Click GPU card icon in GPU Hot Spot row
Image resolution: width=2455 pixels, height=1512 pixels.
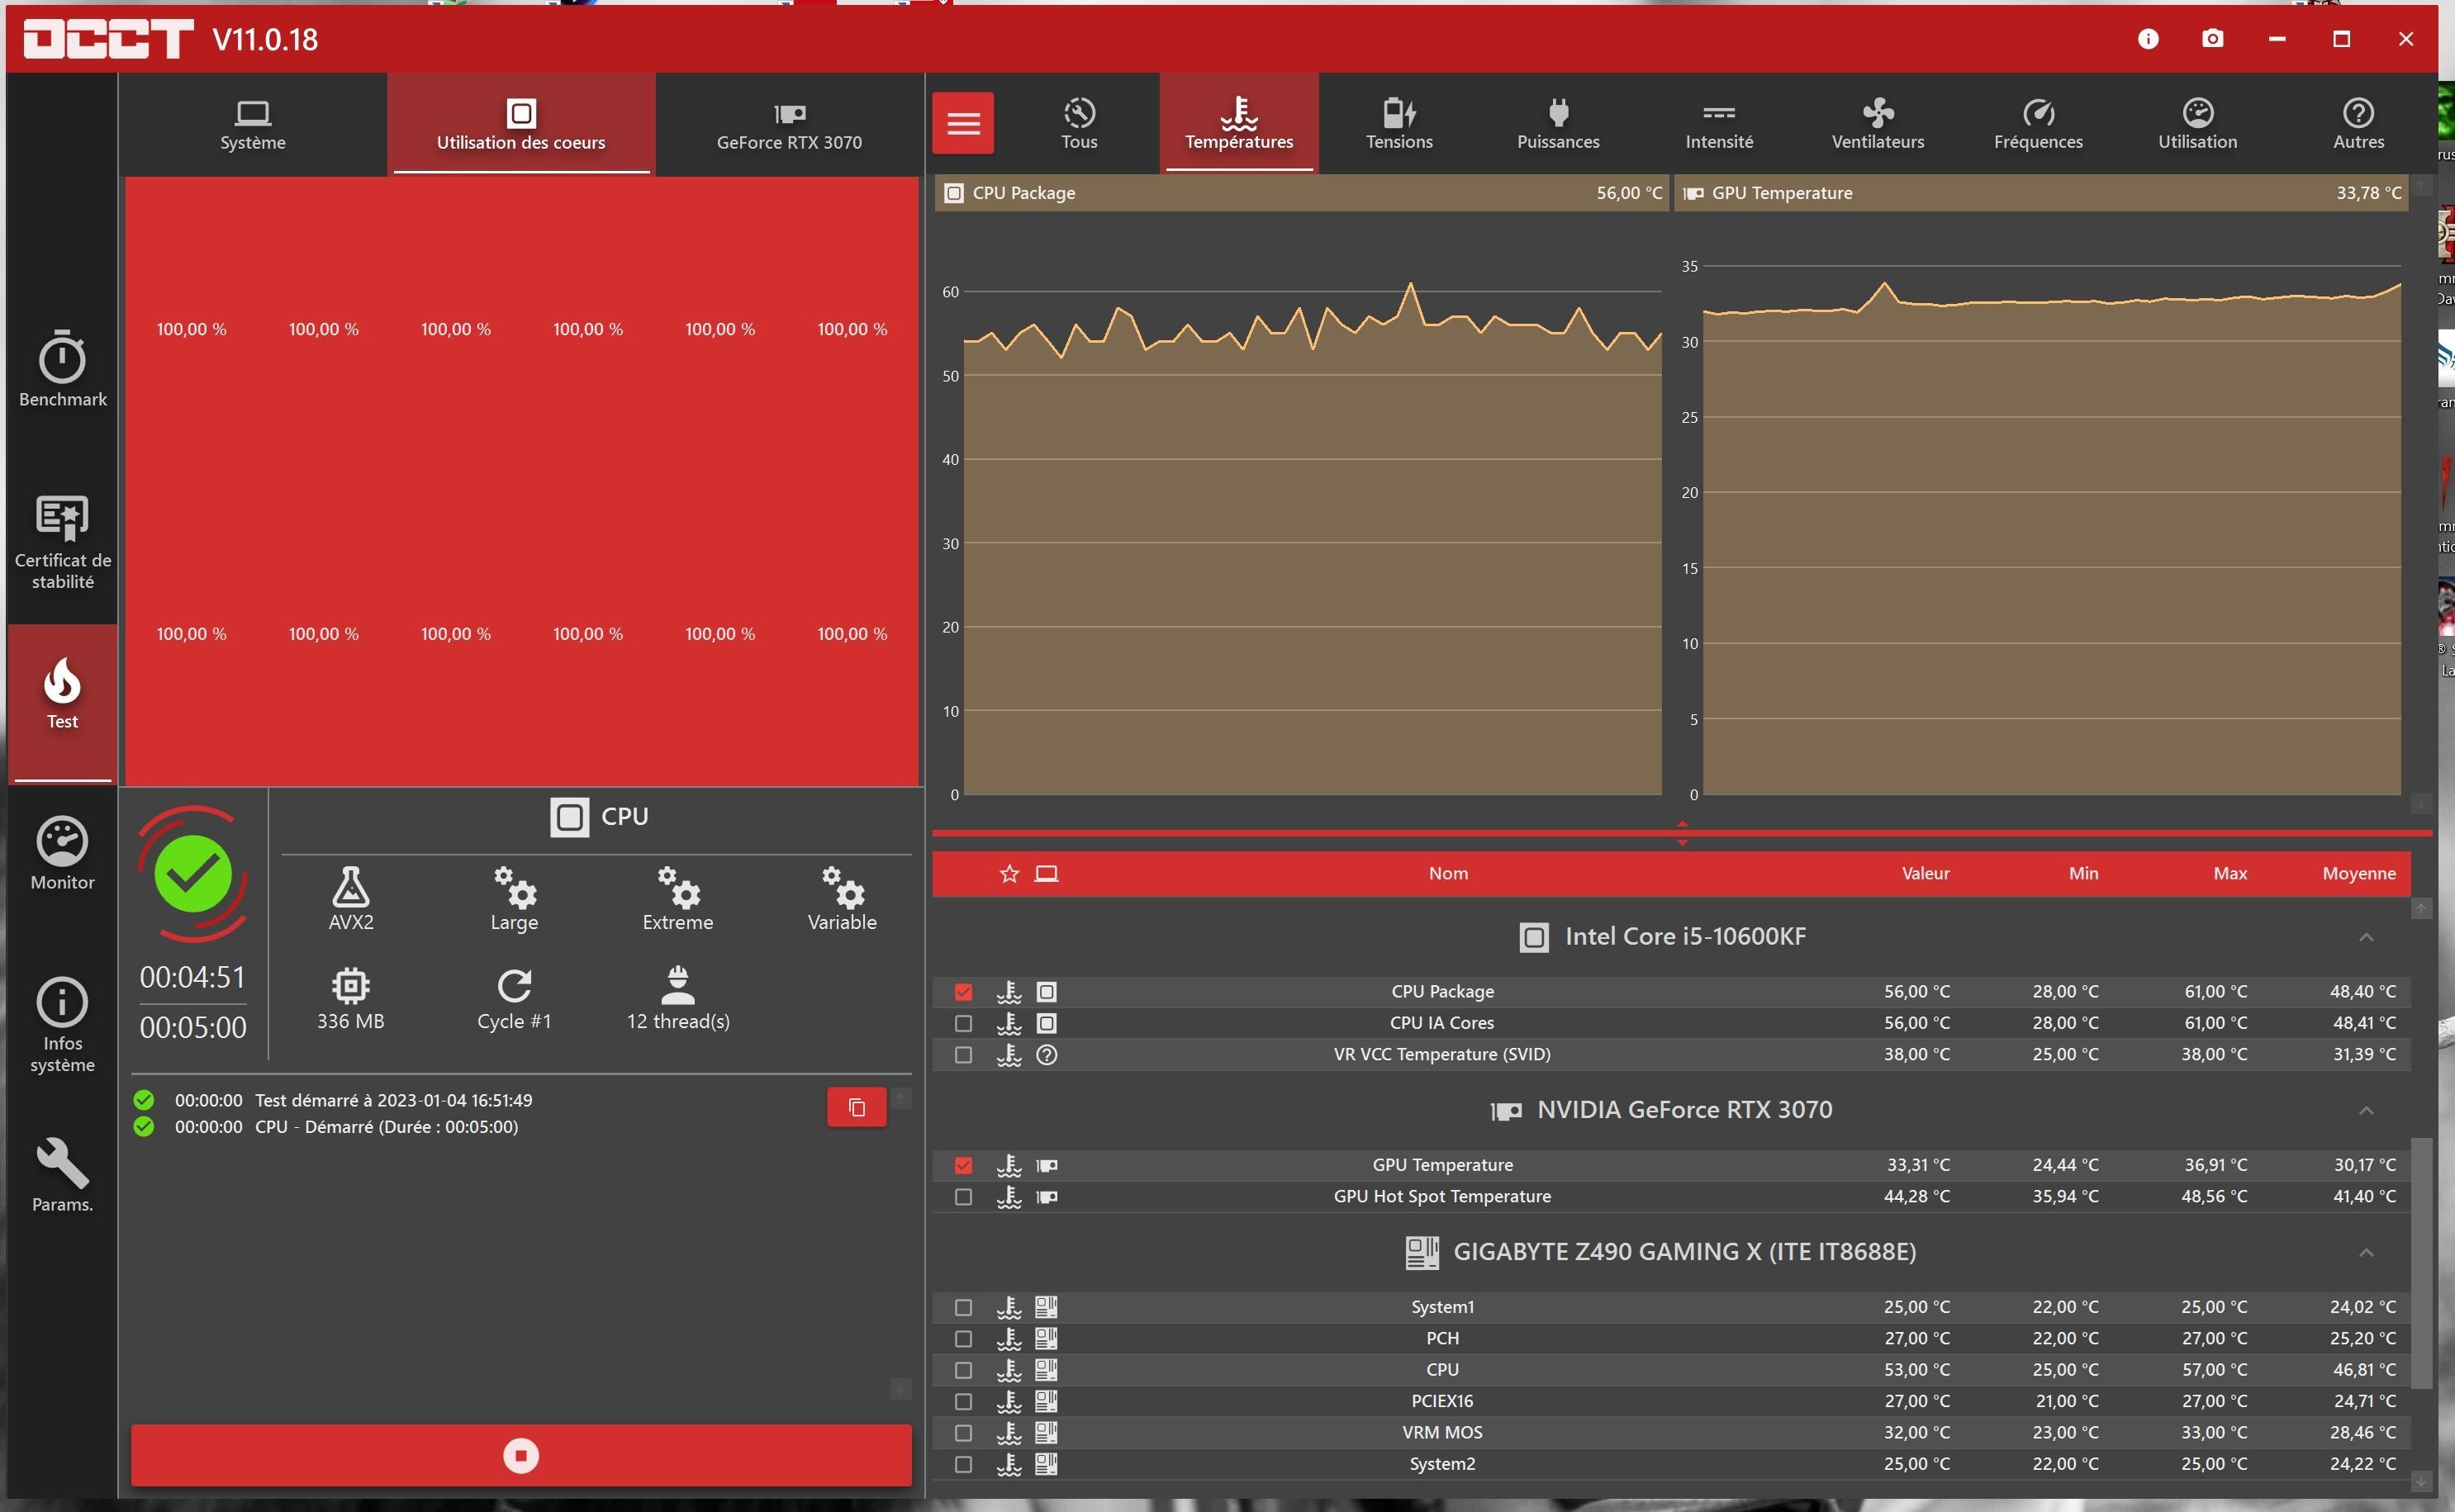[x=1046, y=1197]
